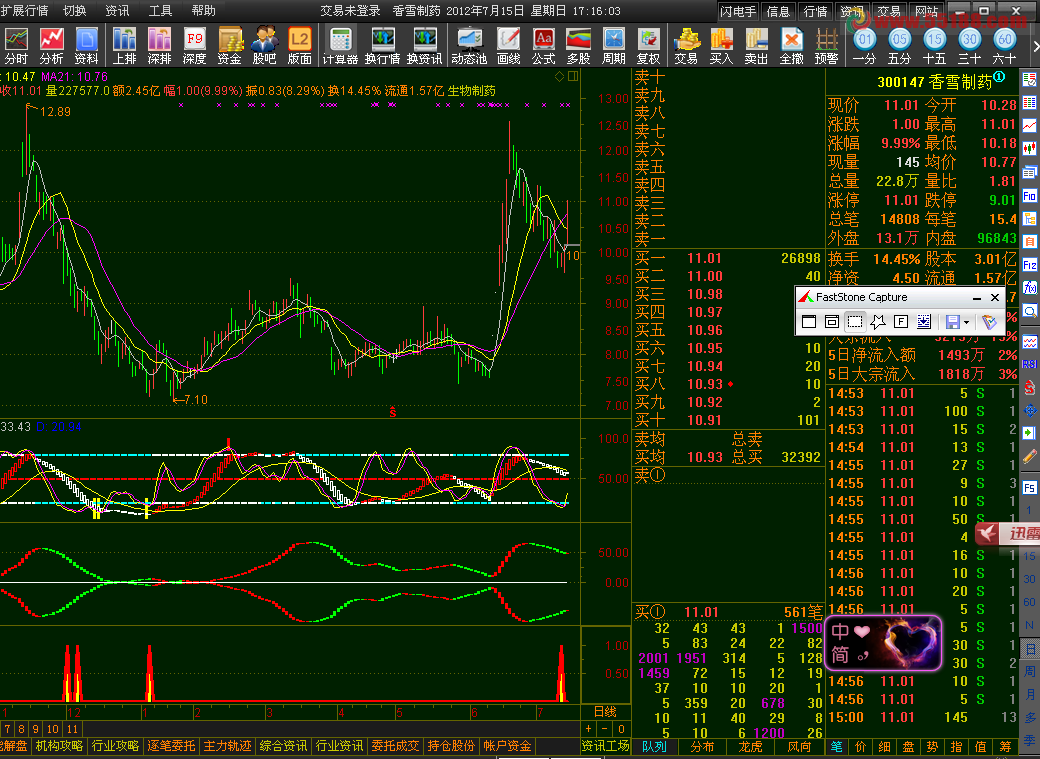Open the 深排 ranking icon
The image size is (1040, 759).
(x=159, y=46)
